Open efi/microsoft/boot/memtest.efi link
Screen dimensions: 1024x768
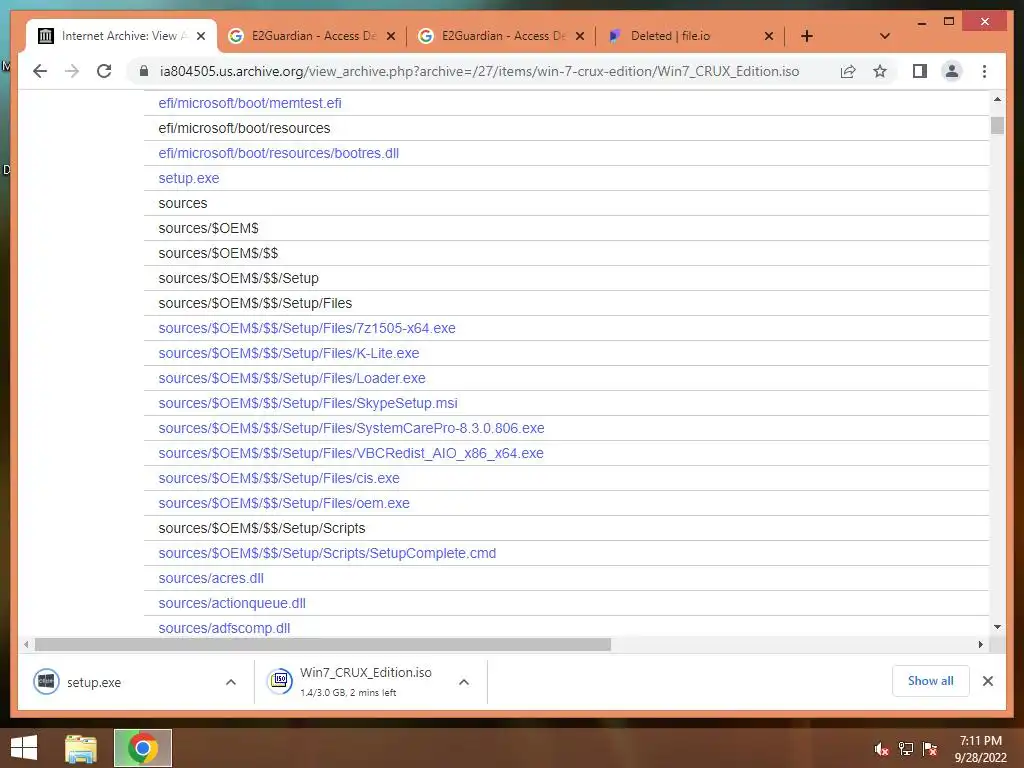pyautogui.click(x=249, y=103)
